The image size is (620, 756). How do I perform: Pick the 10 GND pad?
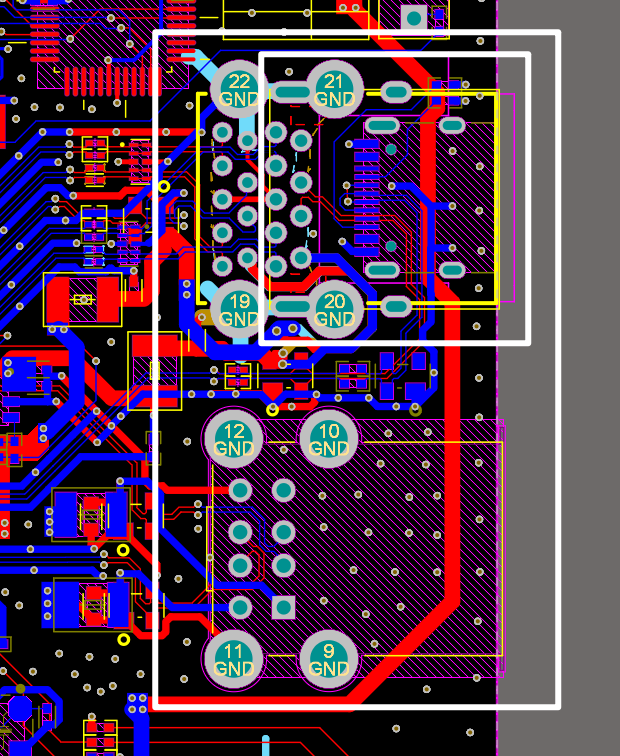[329, 439]
